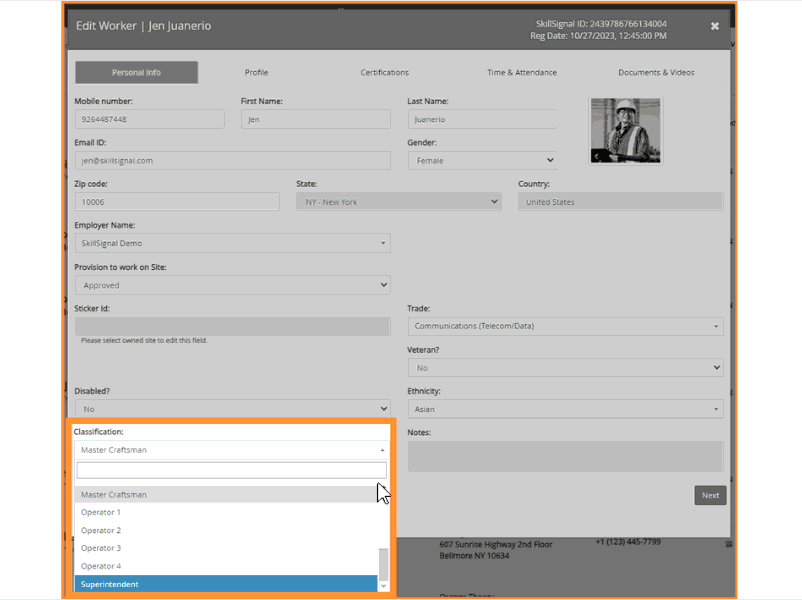Image resolution: width=802 pixels, height=600 pixels.
Task: Open the Veteran dropdown
Action: pyautogui.click(x=566, y=368)
